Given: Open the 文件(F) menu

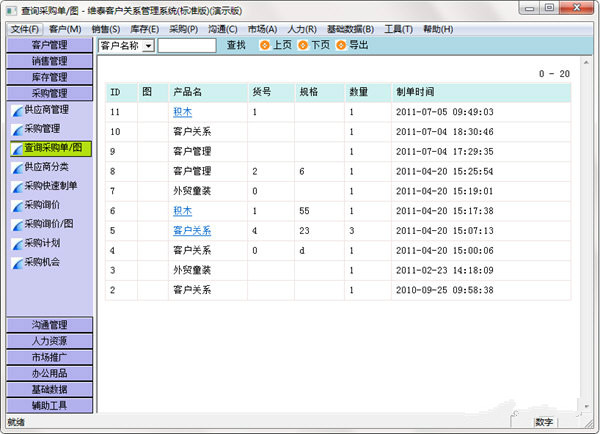Looking at the screenshot, I should point(24,29).
